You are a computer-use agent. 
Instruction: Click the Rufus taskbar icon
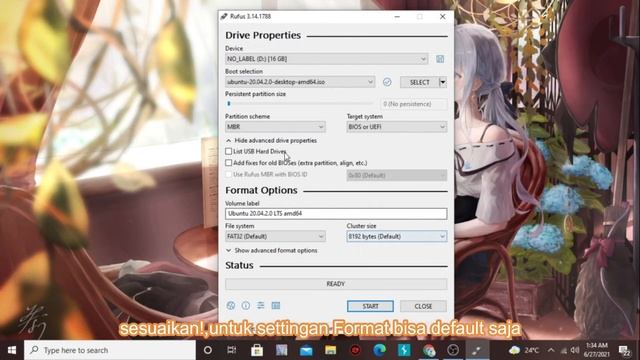(477, 350)
